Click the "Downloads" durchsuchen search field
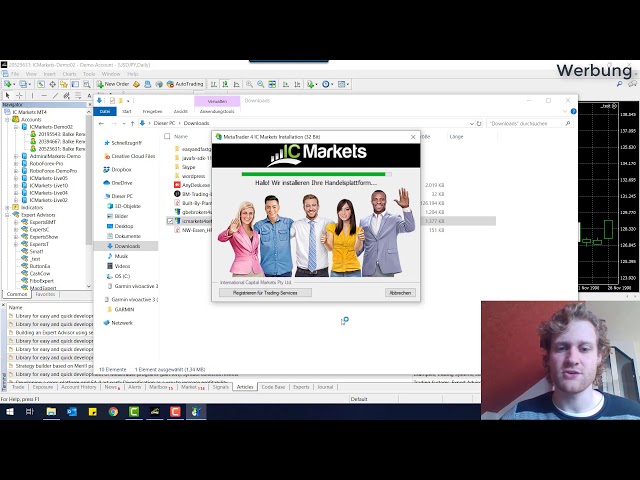Image resolution: width=640 pixels, height=480 pixels. 525,123
